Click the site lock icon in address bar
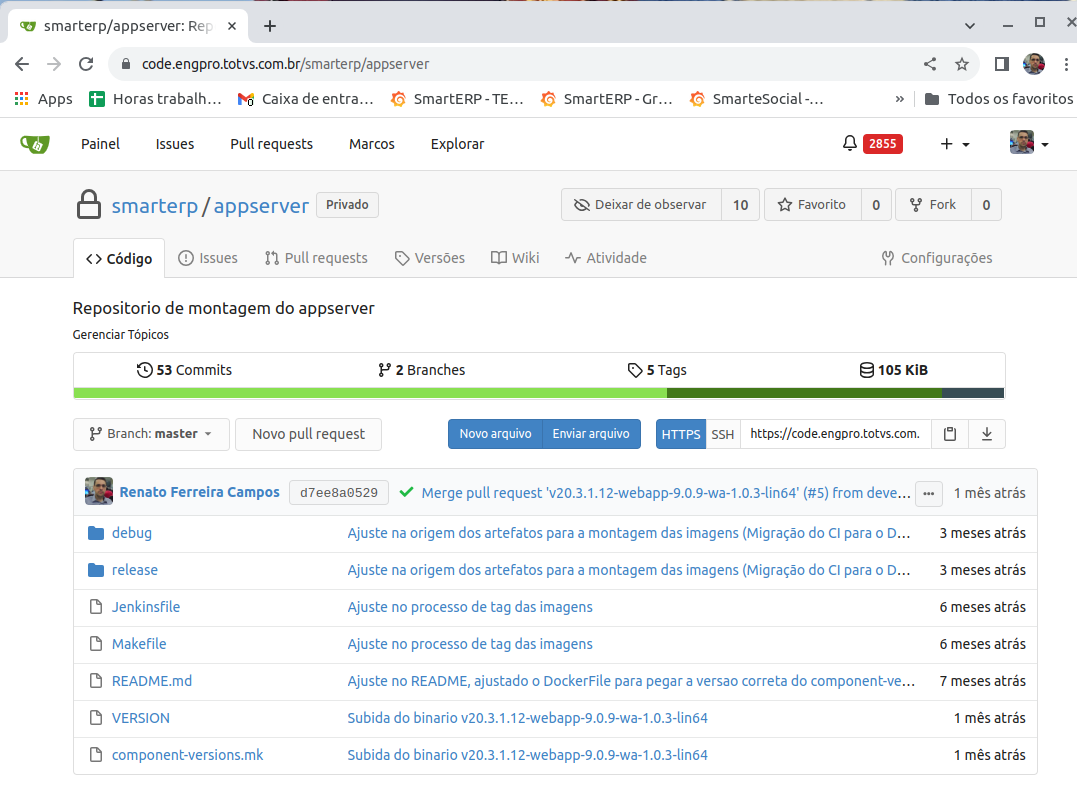Viewport: 1077px width, 789px height. pos(126,64)
